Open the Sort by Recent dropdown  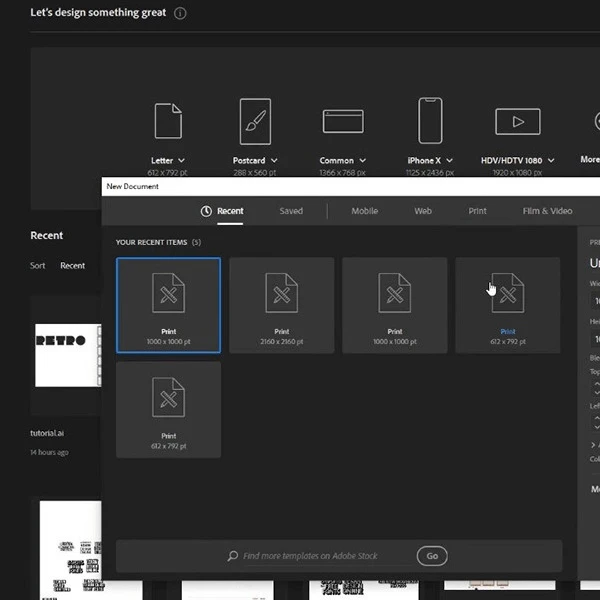tap(72, 266)
